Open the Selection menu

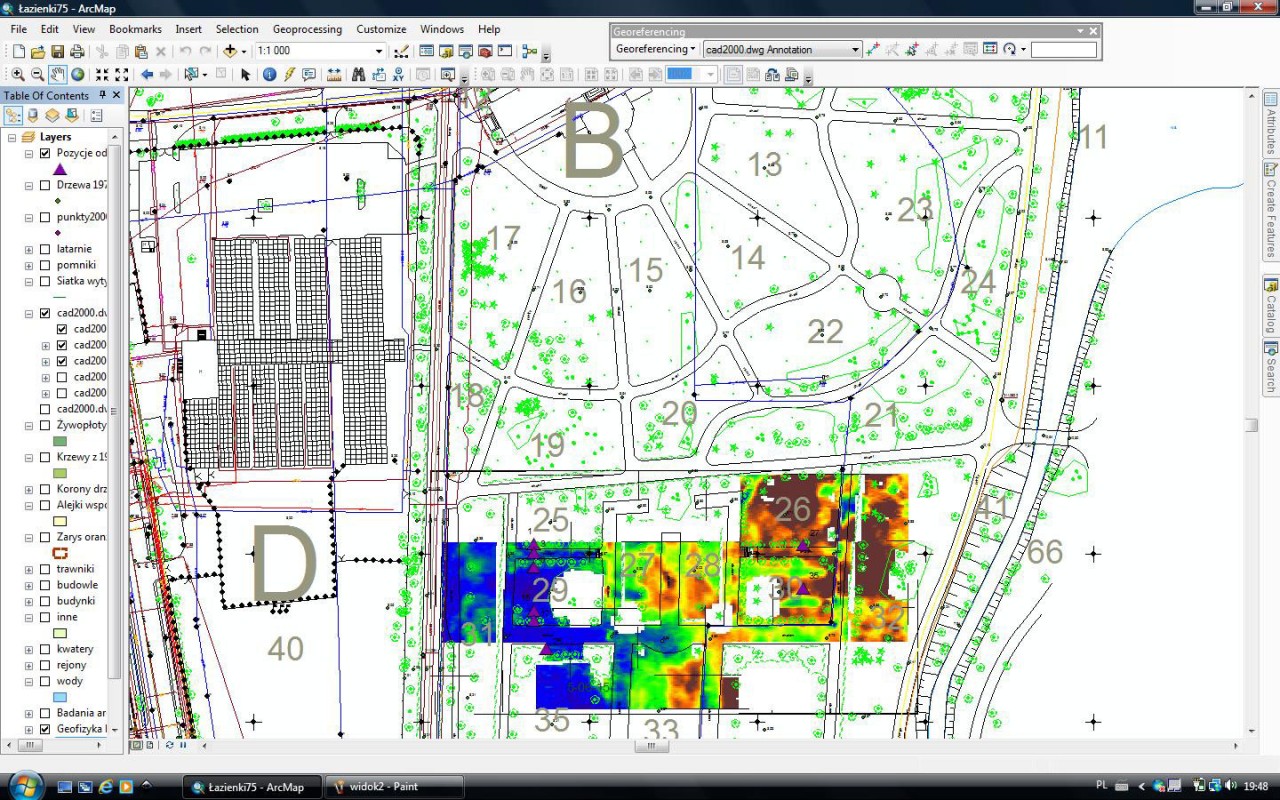tap(237, 29)
